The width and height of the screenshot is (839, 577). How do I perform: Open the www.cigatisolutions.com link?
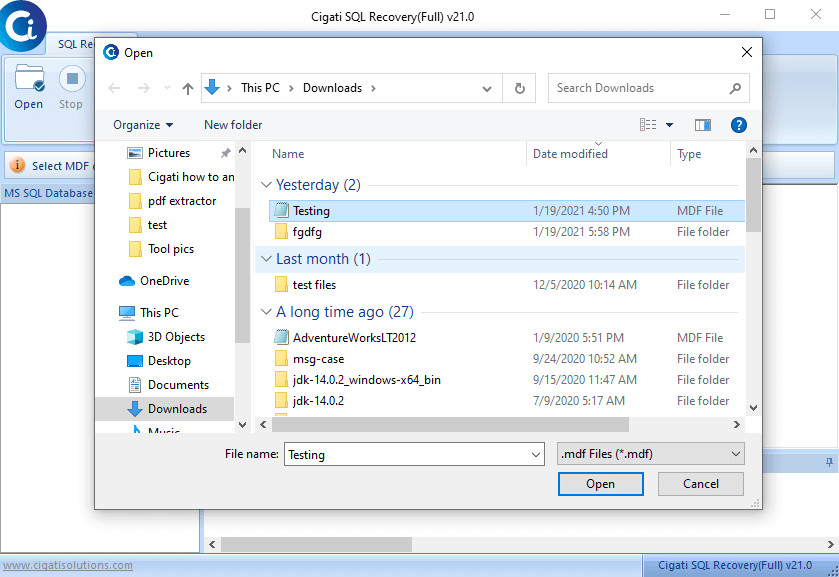coord(68,565)
